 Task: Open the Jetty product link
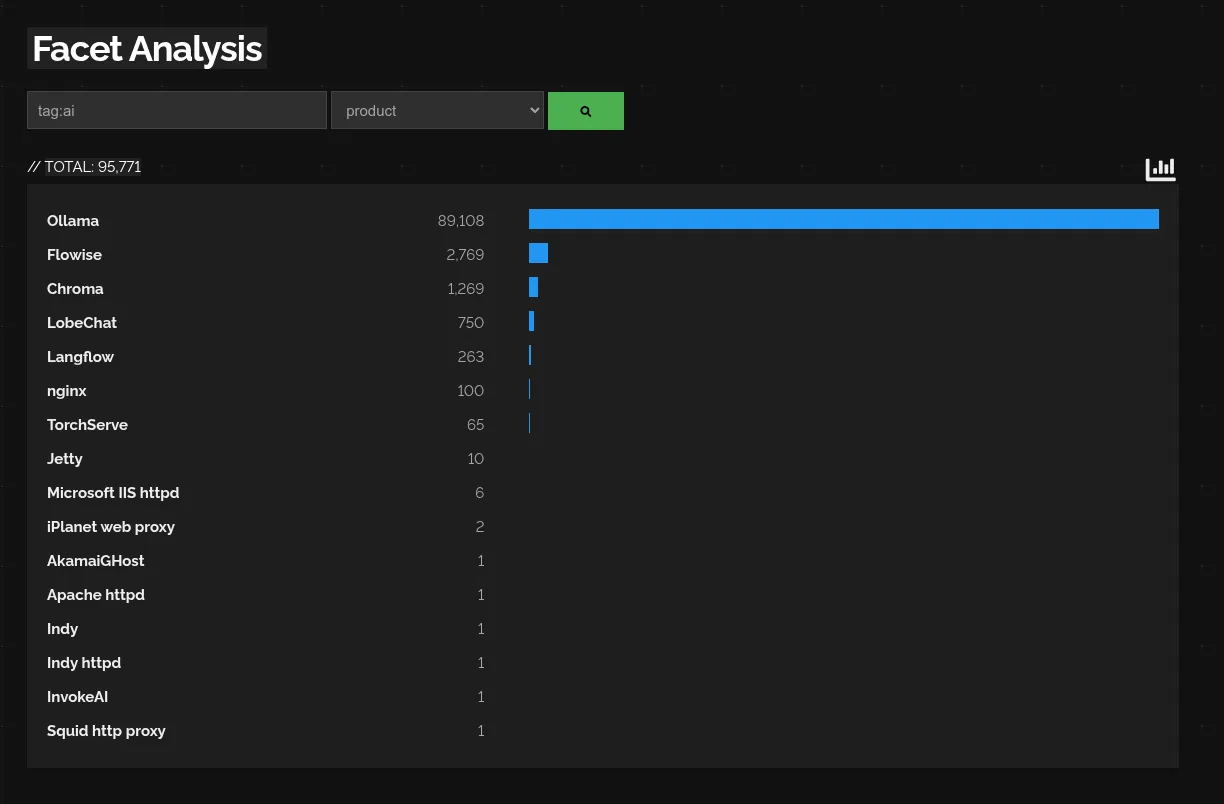(64, 459)
